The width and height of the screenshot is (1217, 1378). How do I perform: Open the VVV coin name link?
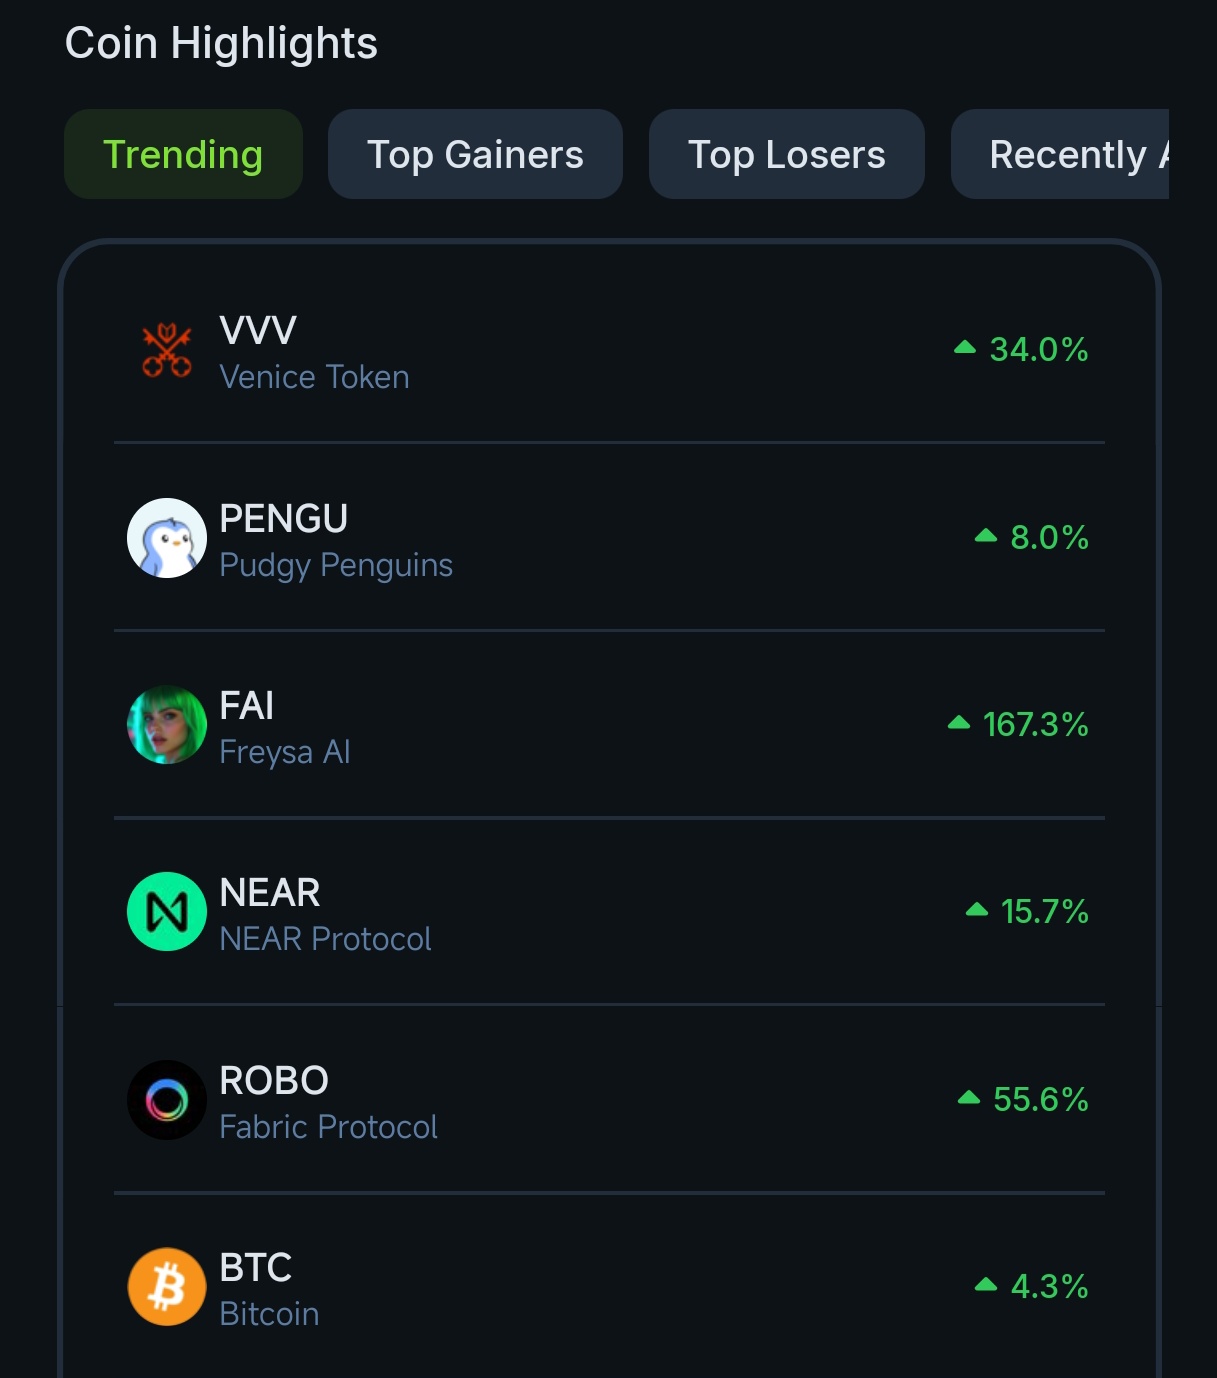pos(258,331)
